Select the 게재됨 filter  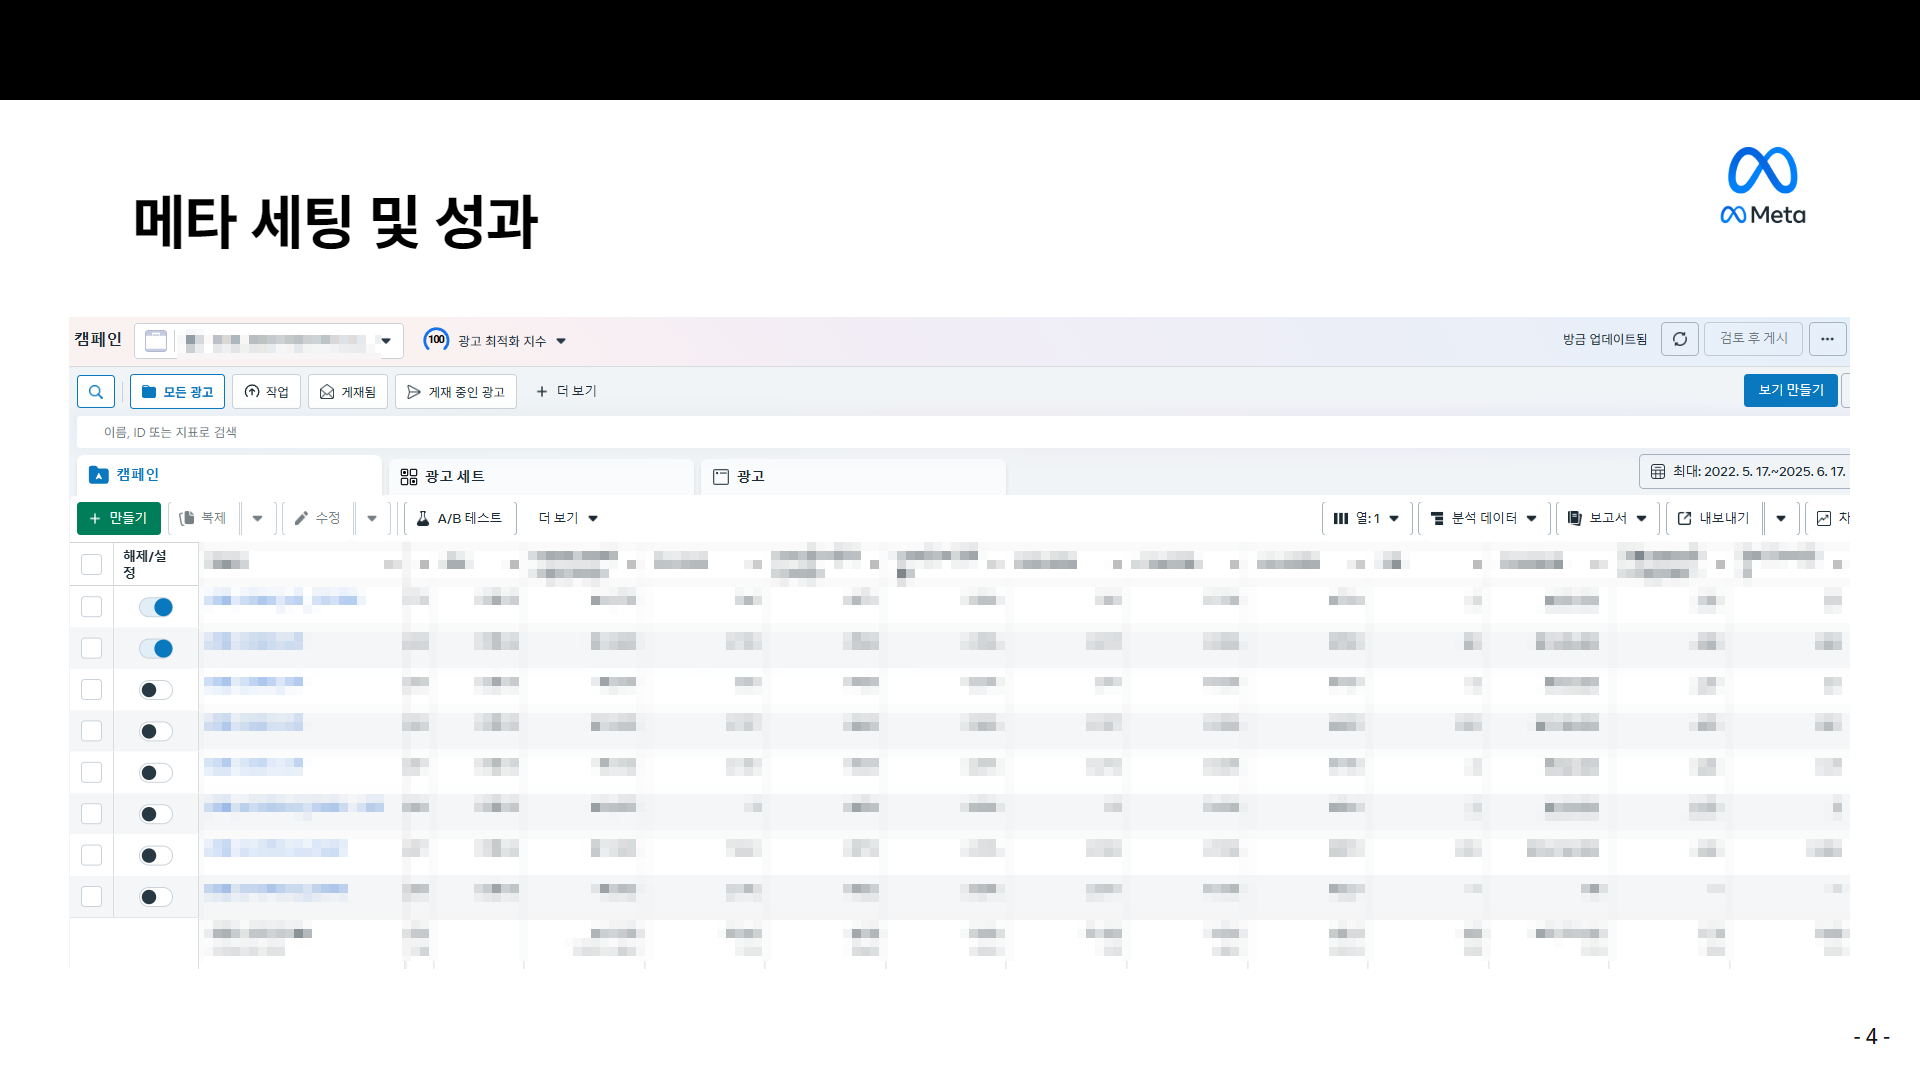[x=347, y=392]
